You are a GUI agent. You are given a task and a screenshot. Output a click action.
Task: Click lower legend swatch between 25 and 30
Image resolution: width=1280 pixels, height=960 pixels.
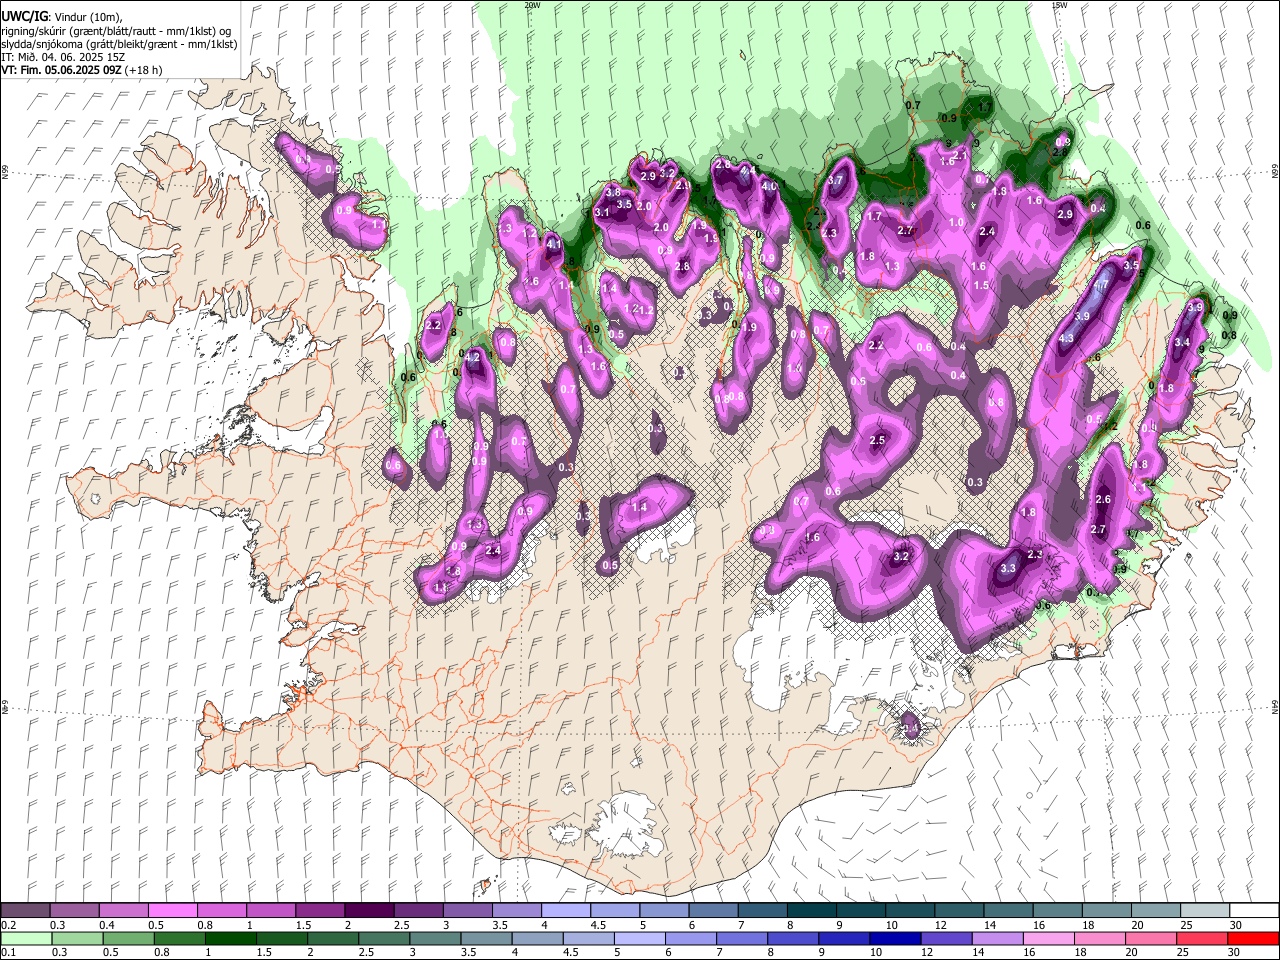pyautogui.click(x=1201, y=938)
